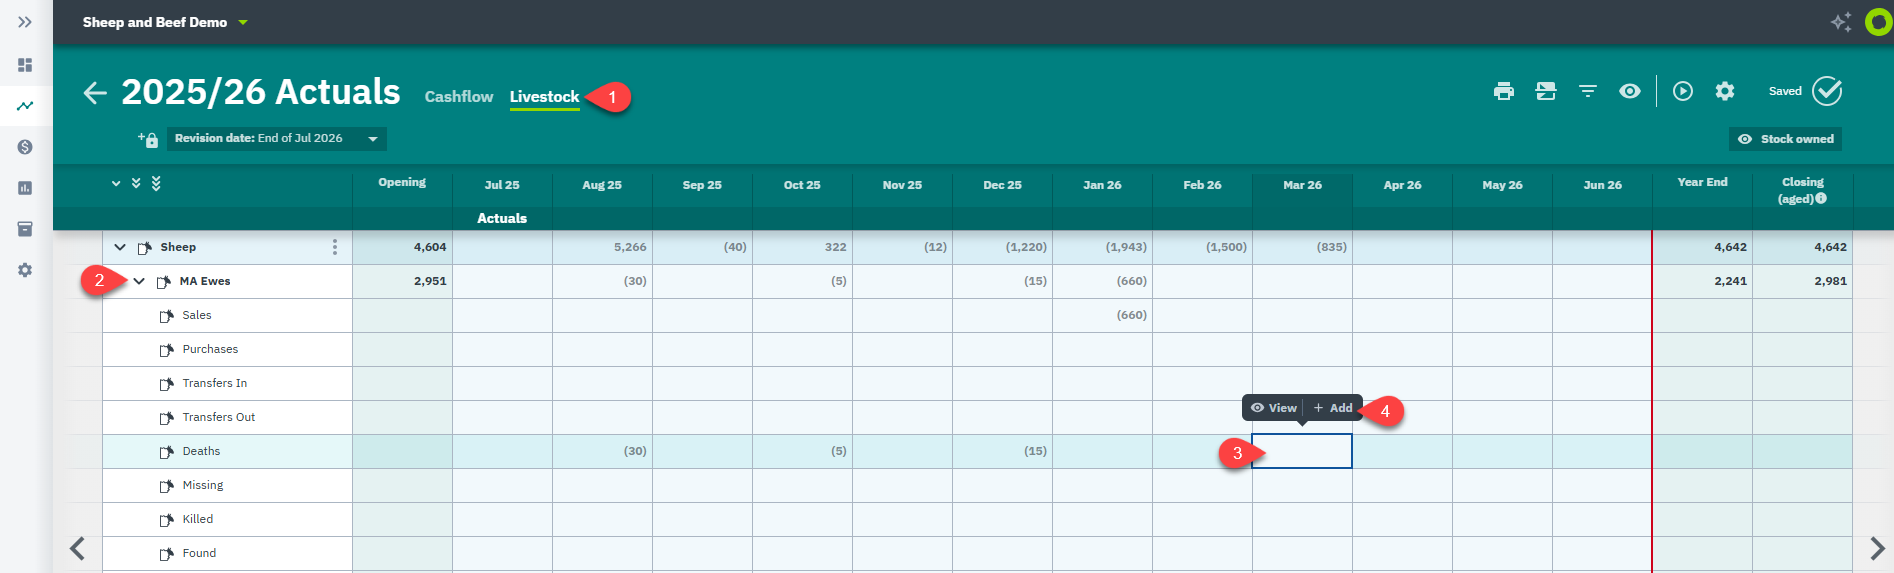Collapse the Sheep row group
The height and width of the screenshot is (573, 1894).
tap(120, 247)
